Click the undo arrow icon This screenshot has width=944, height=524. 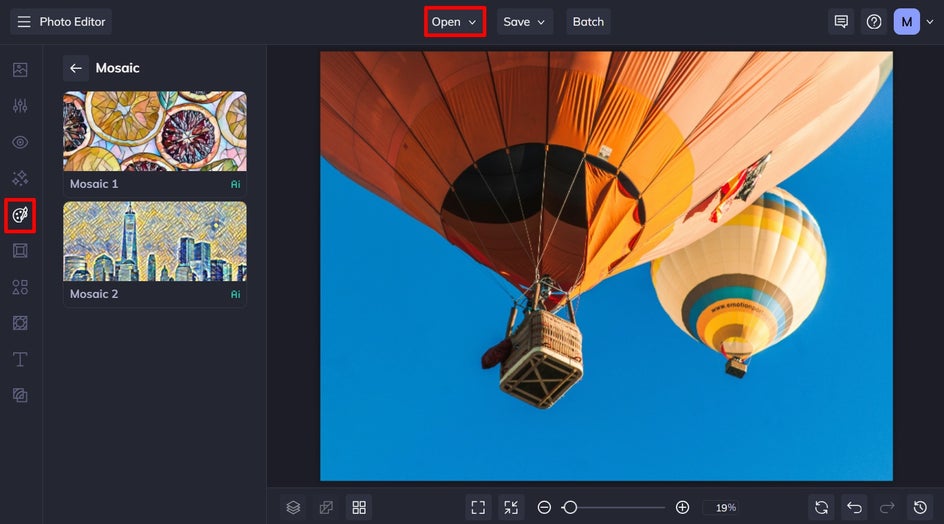point(854,508)
